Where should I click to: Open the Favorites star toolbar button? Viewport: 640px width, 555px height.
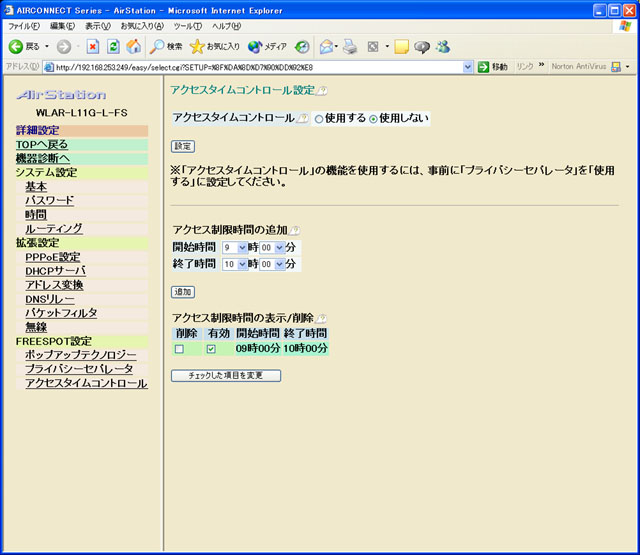pyautogui.click(x=215, y=47)
